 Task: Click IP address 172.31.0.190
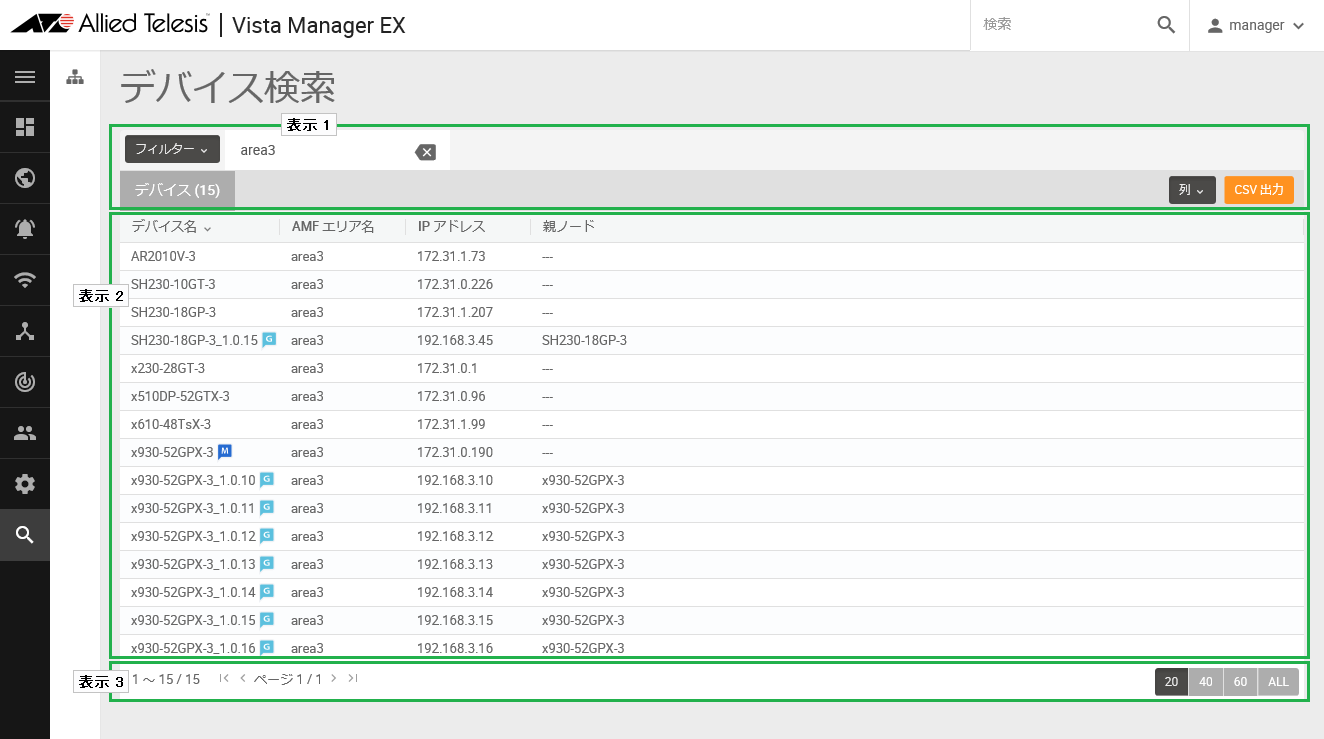(x=455, y=452)
